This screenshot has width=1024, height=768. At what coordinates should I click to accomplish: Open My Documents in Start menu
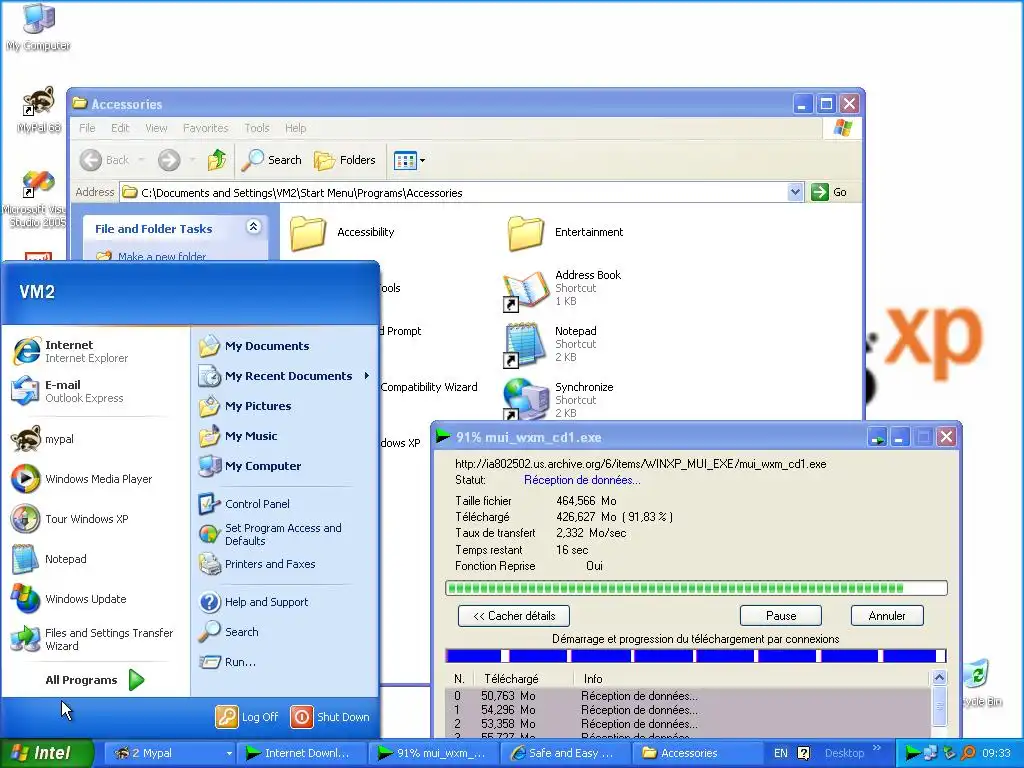255,346
